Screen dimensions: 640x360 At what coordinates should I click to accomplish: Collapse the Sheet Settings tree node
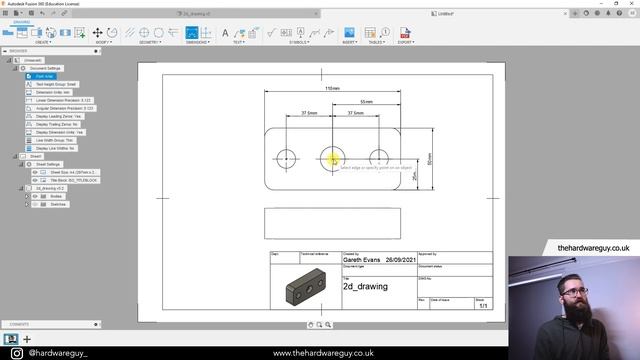21,164
